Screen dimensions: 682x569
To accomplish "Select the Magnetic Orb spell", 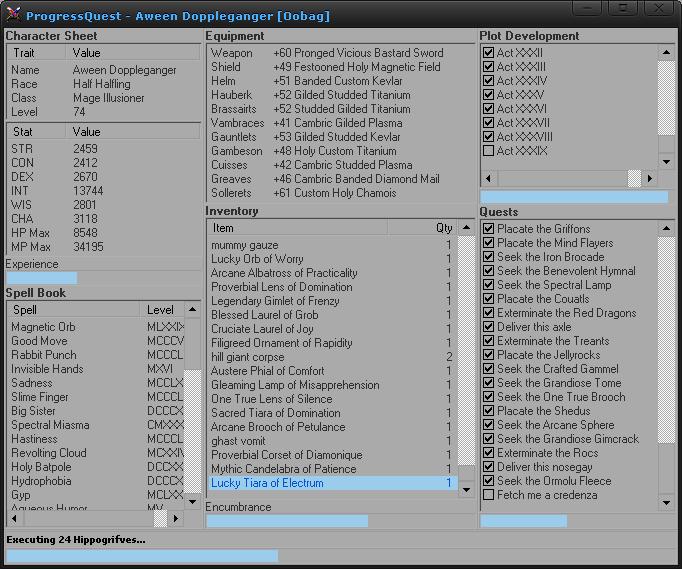I will pyautogui.click(x=96, y=327).
